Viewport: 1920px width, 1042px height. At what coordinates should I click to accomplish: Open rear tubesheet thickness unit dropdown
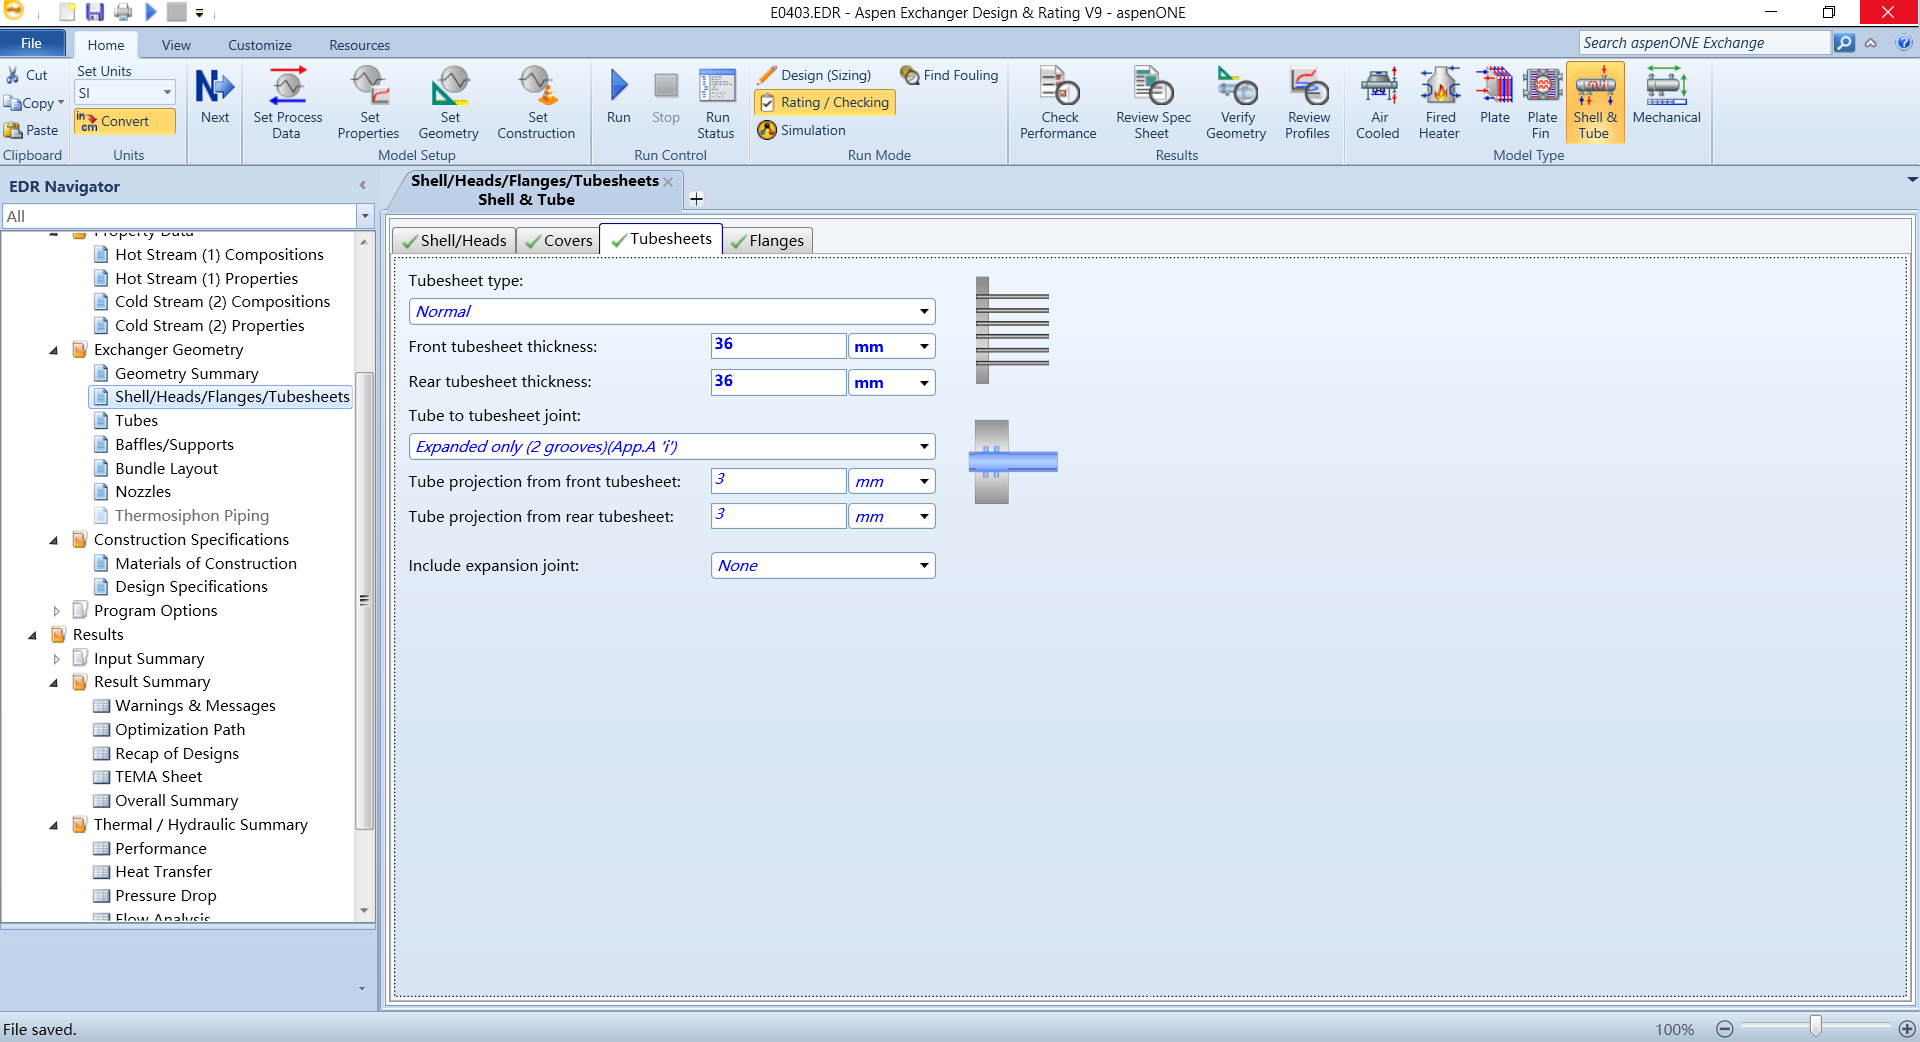click(924, 383)
